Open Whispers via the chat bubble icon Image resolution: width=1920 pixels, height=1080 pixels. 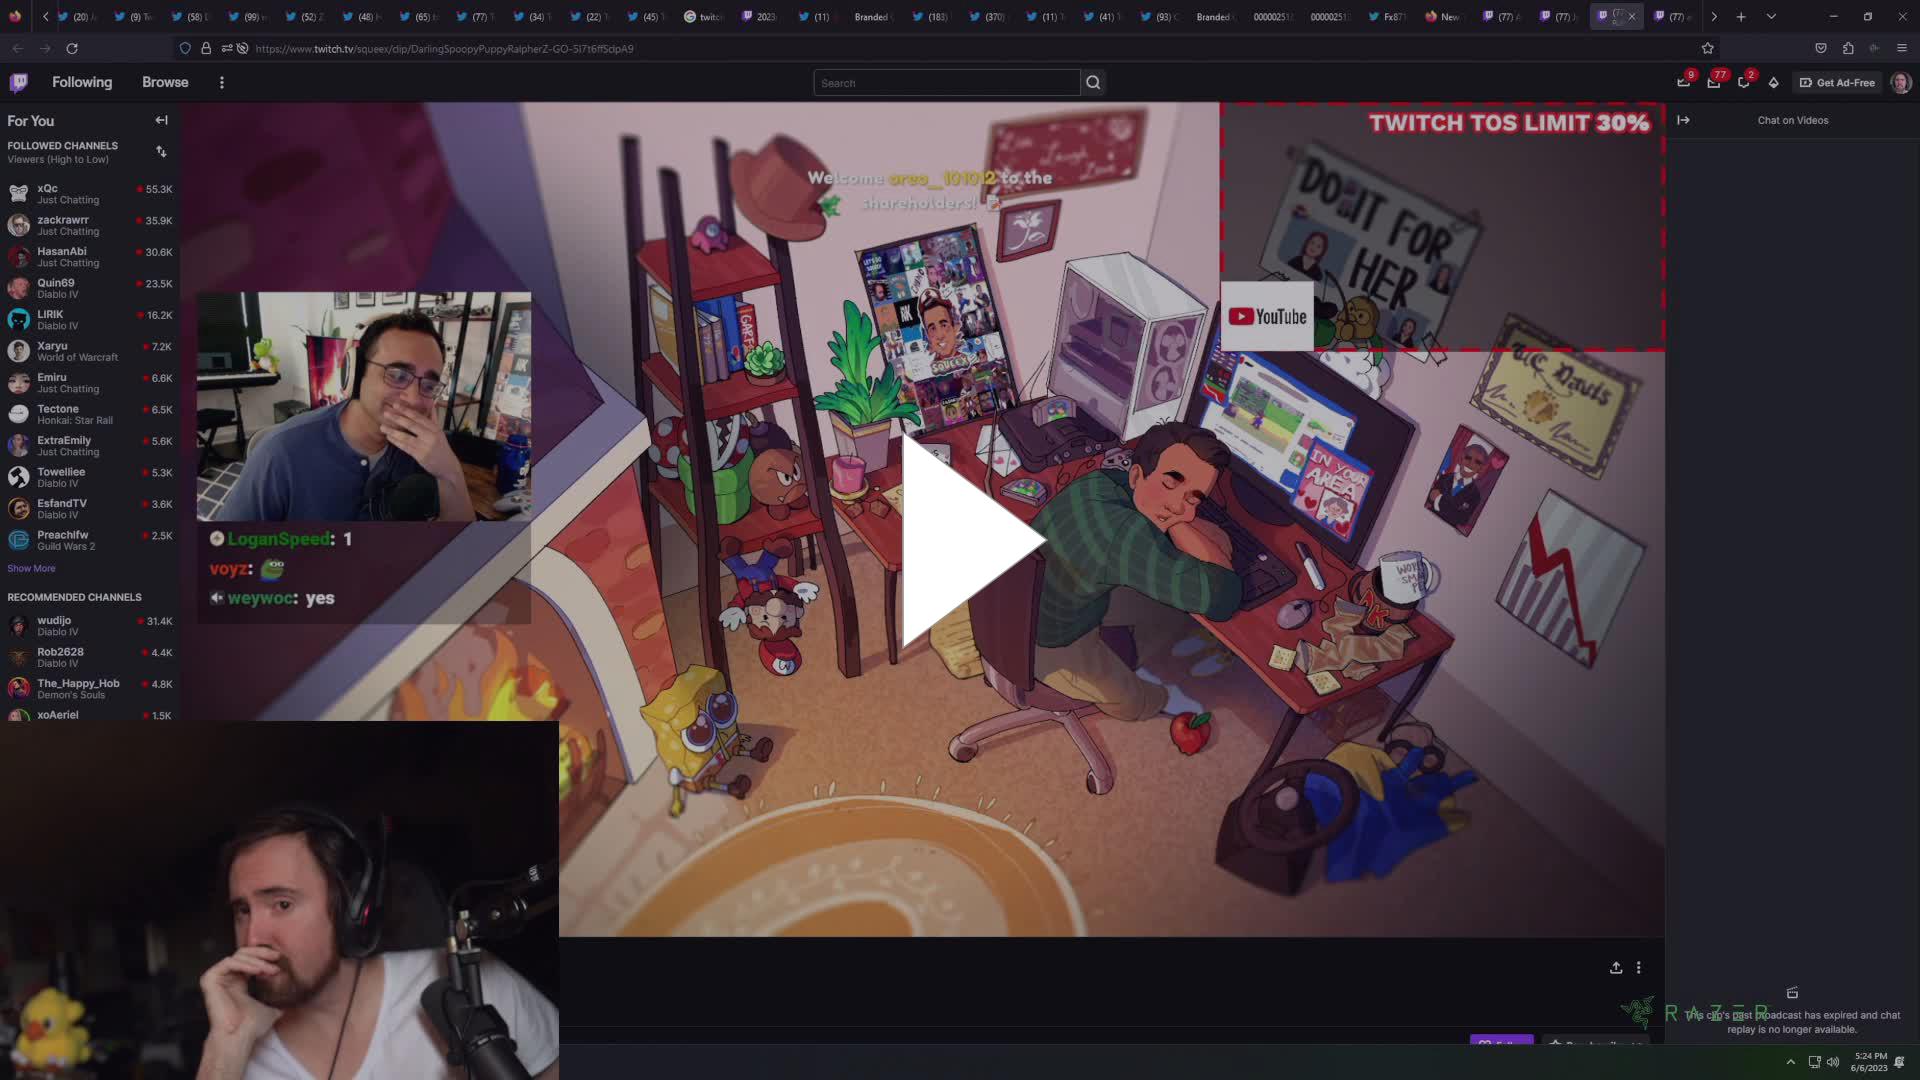[1743, 84]
